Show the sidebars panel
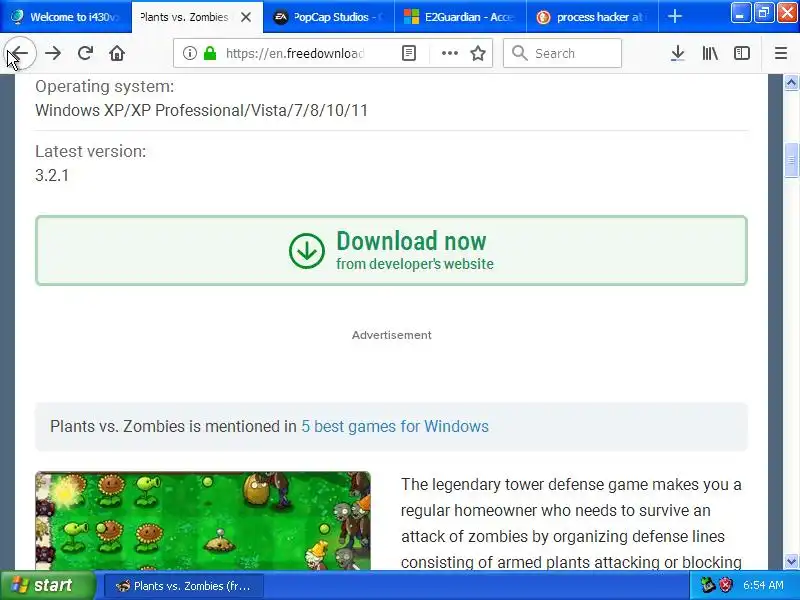This screenshot has height=600, width=800. click(742, 53)
